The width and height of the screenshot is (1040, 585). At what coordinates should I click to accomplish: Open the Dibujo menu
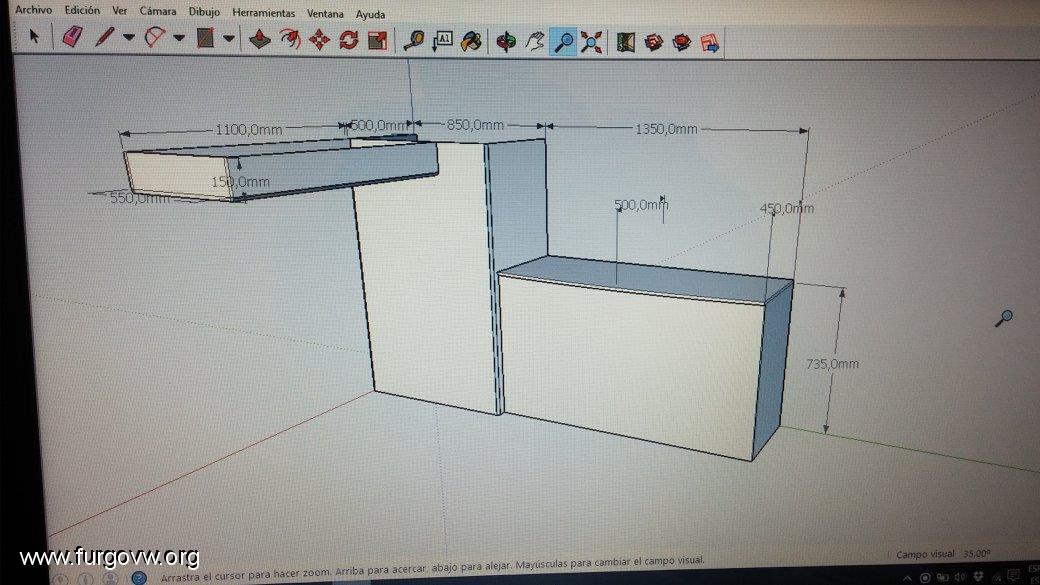(x=204, y=12)
